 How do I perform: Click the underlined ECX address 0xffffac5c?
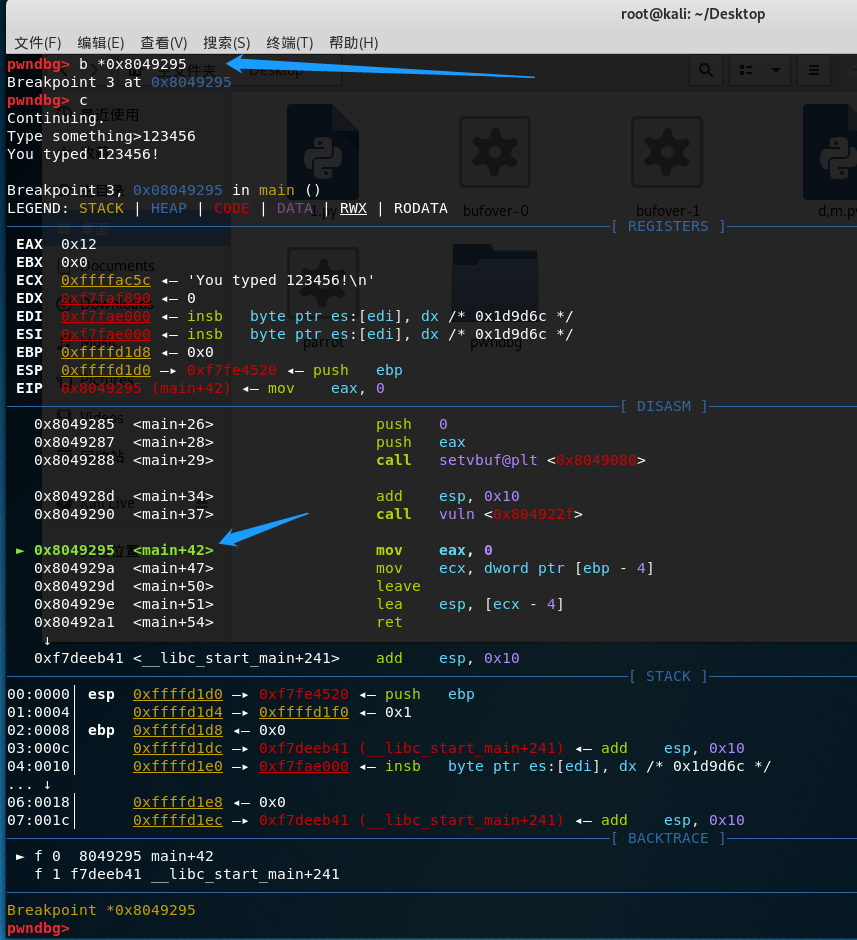pos(106,280)
